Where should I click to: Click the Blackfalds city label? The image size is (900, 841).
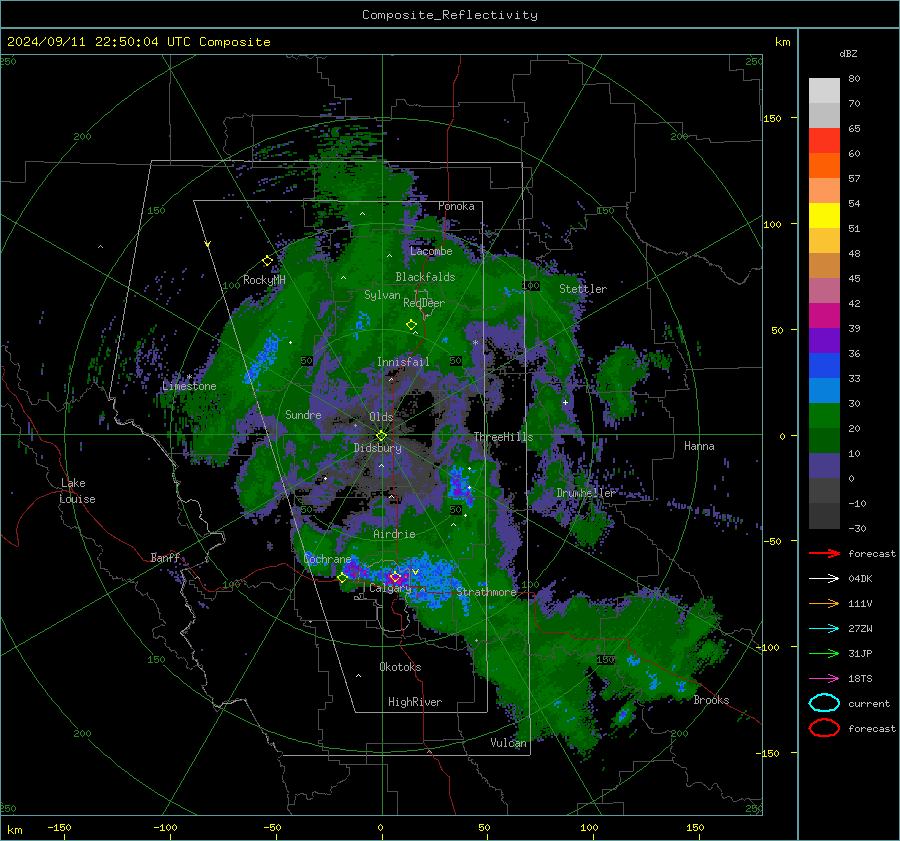(x=425, y=277)
